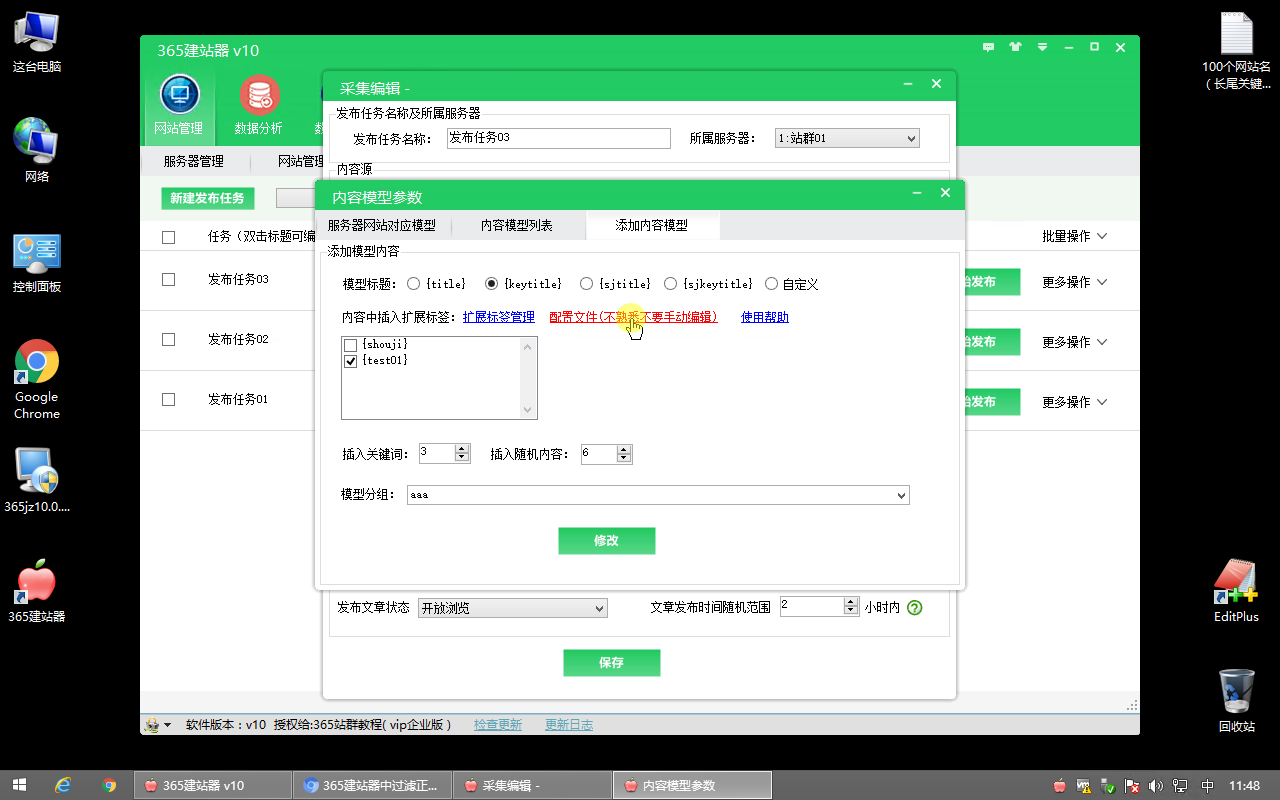Click the VMware tools tray icon
Image resolution: width=1280 pixels, height=800 pixels.
(1083, 785)
